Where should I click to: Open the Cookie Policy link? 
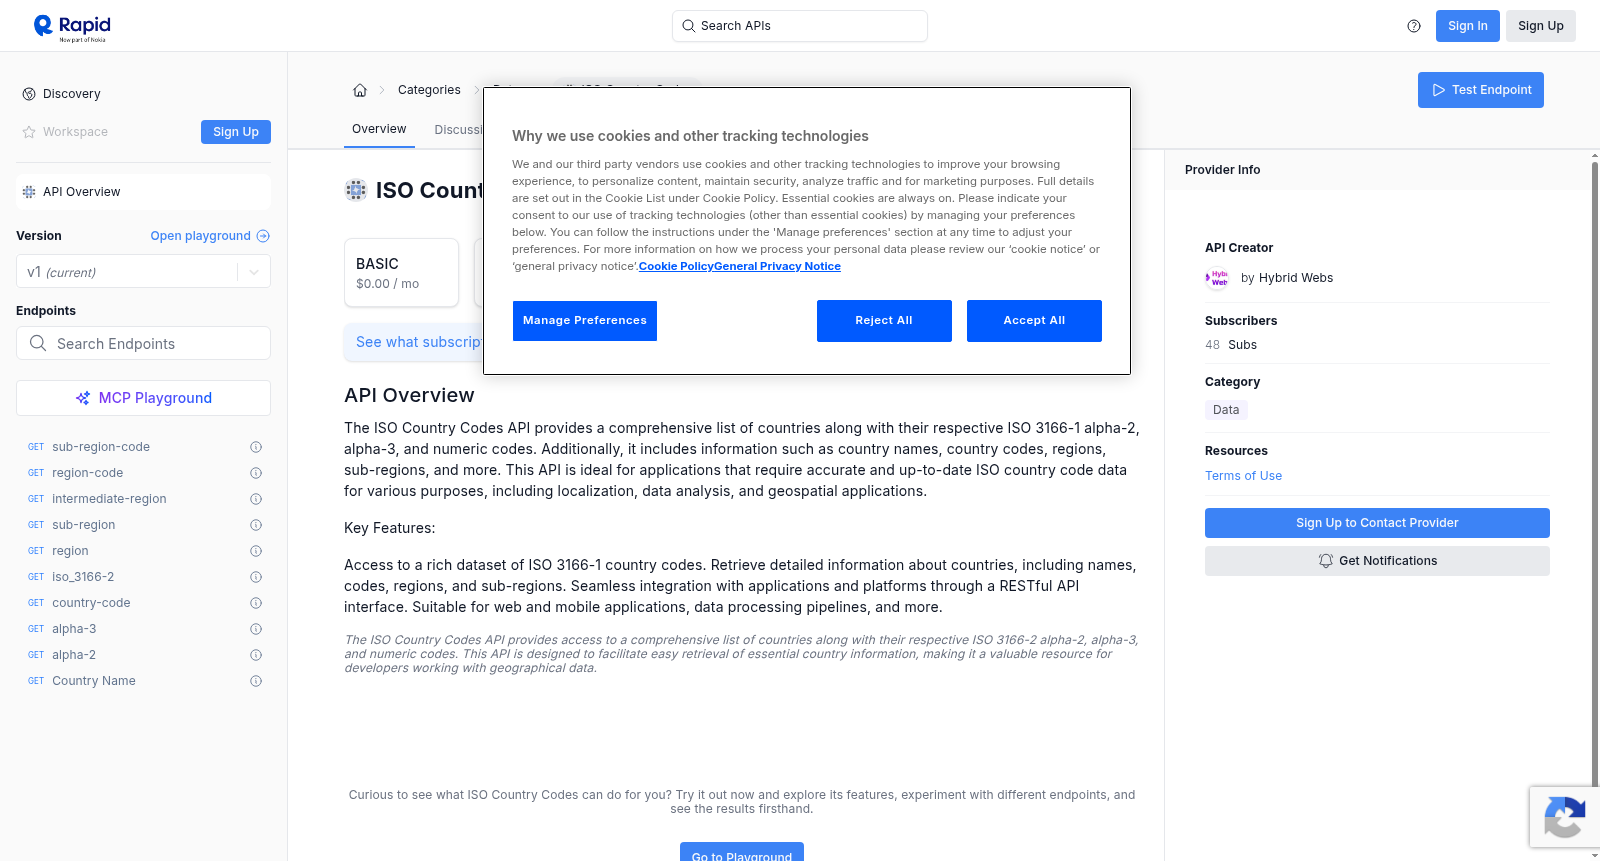(x=676, y=266)
